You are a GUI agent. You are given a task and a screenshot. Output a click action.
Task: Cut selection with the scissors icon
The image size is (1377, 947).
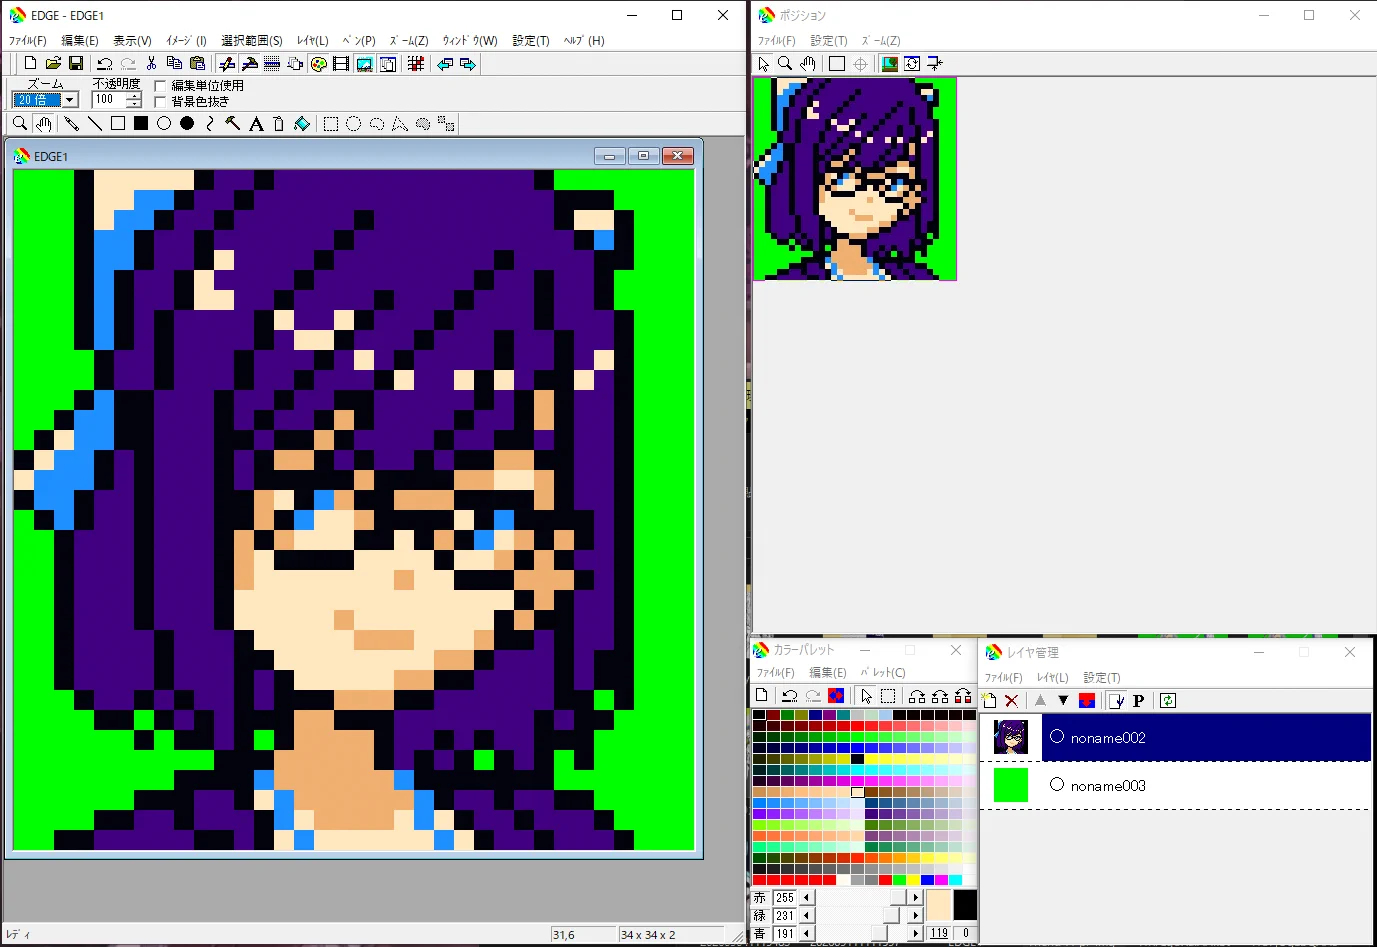pos(151,64)
